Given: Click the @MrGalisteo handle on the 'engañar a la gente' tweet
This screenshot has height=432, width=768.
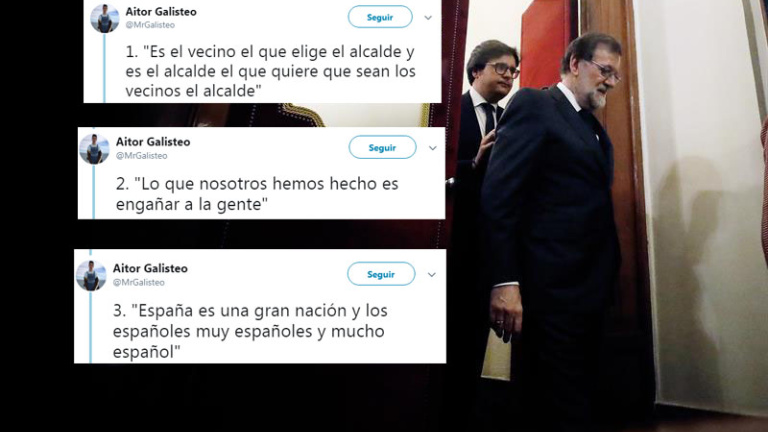Looking at the screenshot, I should click(x=142, y=156).
